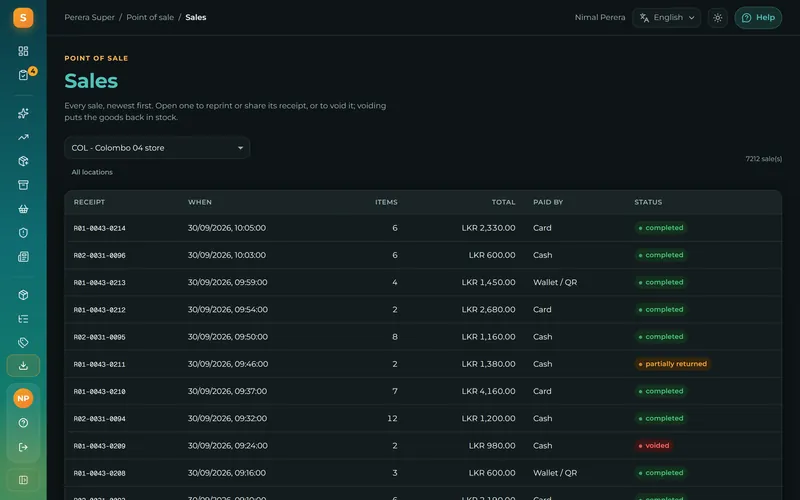
Task: Open the English language dropdown
Action: (x=666, y=18)
